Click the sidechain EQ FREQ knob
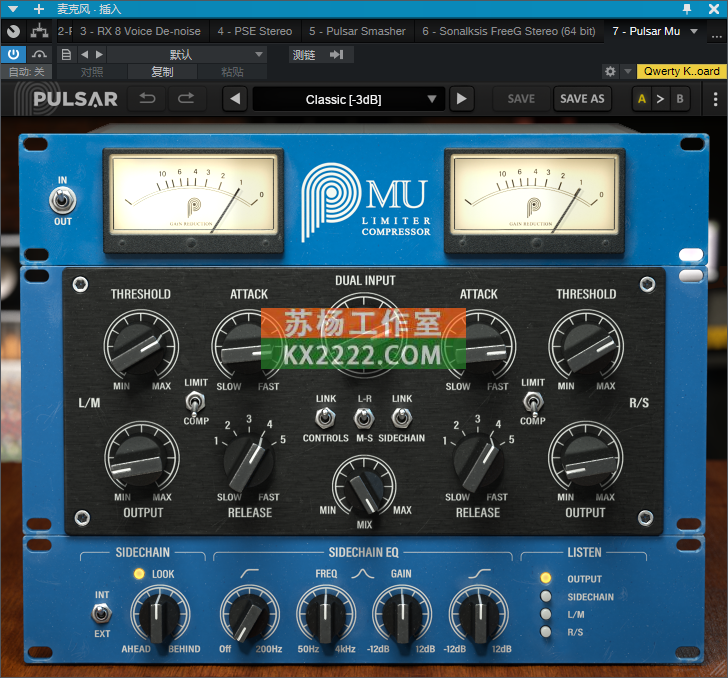This screenshot has height=678, width=728. pos(326,614)
